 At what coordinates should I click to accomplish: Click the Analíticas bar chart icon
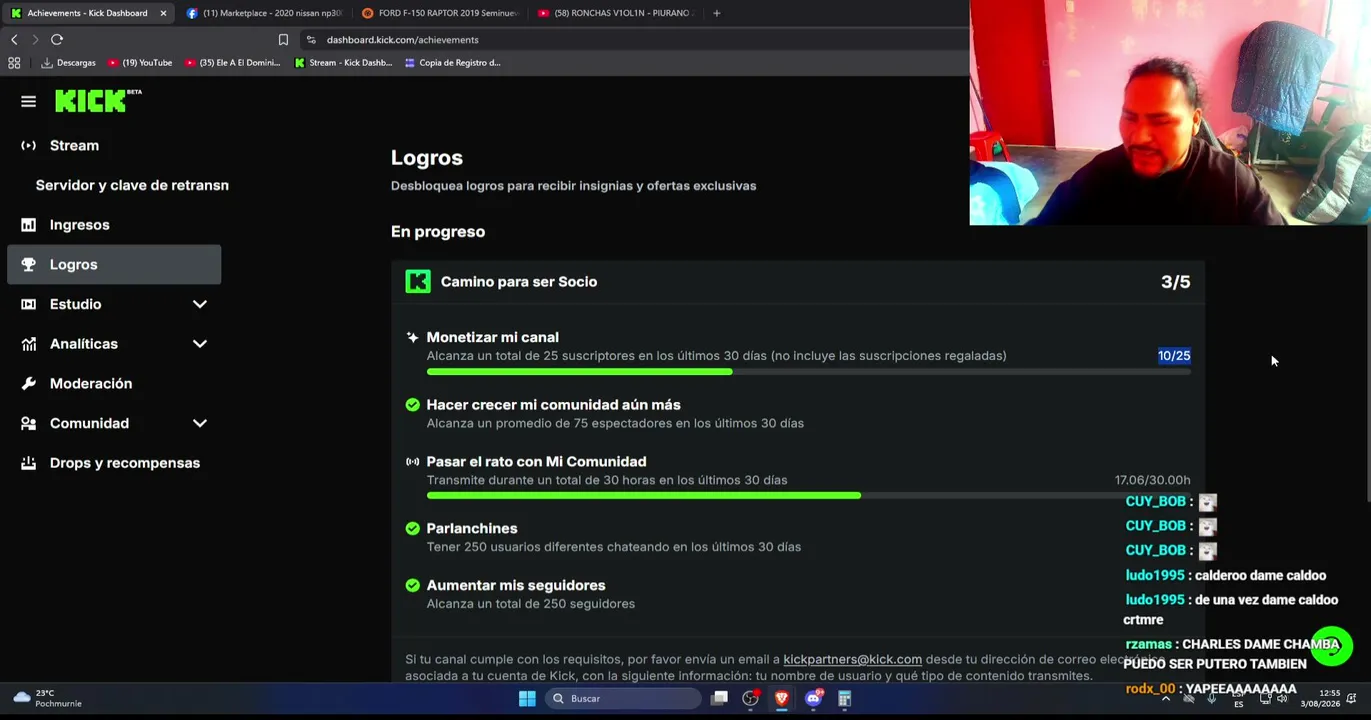(x=28, y=344)
